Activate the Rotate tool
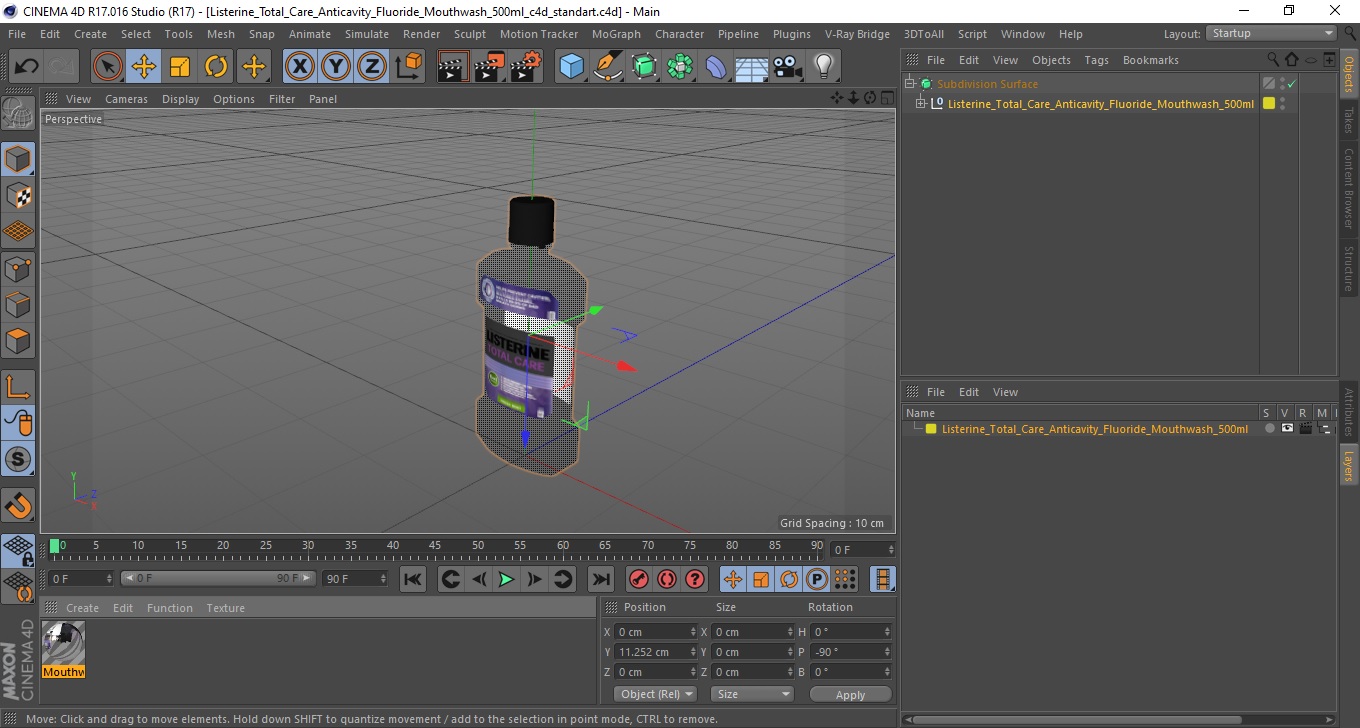Image resolution: width=1360 pixels, height=728 pixels. (216, 67)
